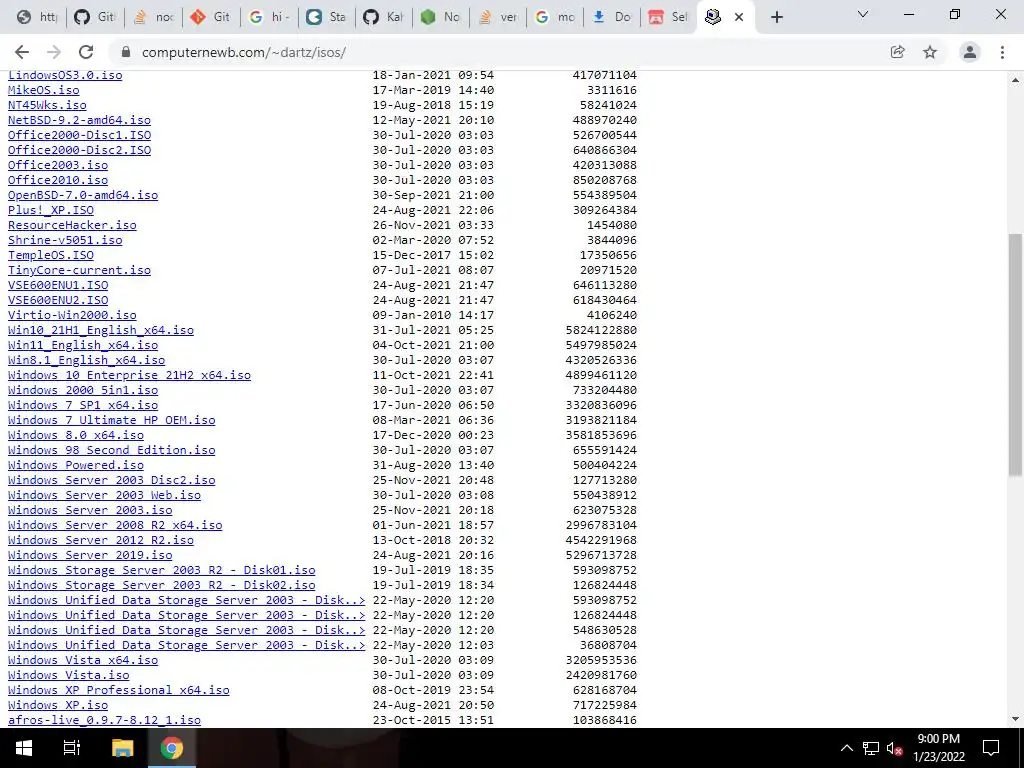Switch to the 'Sta' tab
This screenshot has height=768, width=1024.
click(326, 17)
